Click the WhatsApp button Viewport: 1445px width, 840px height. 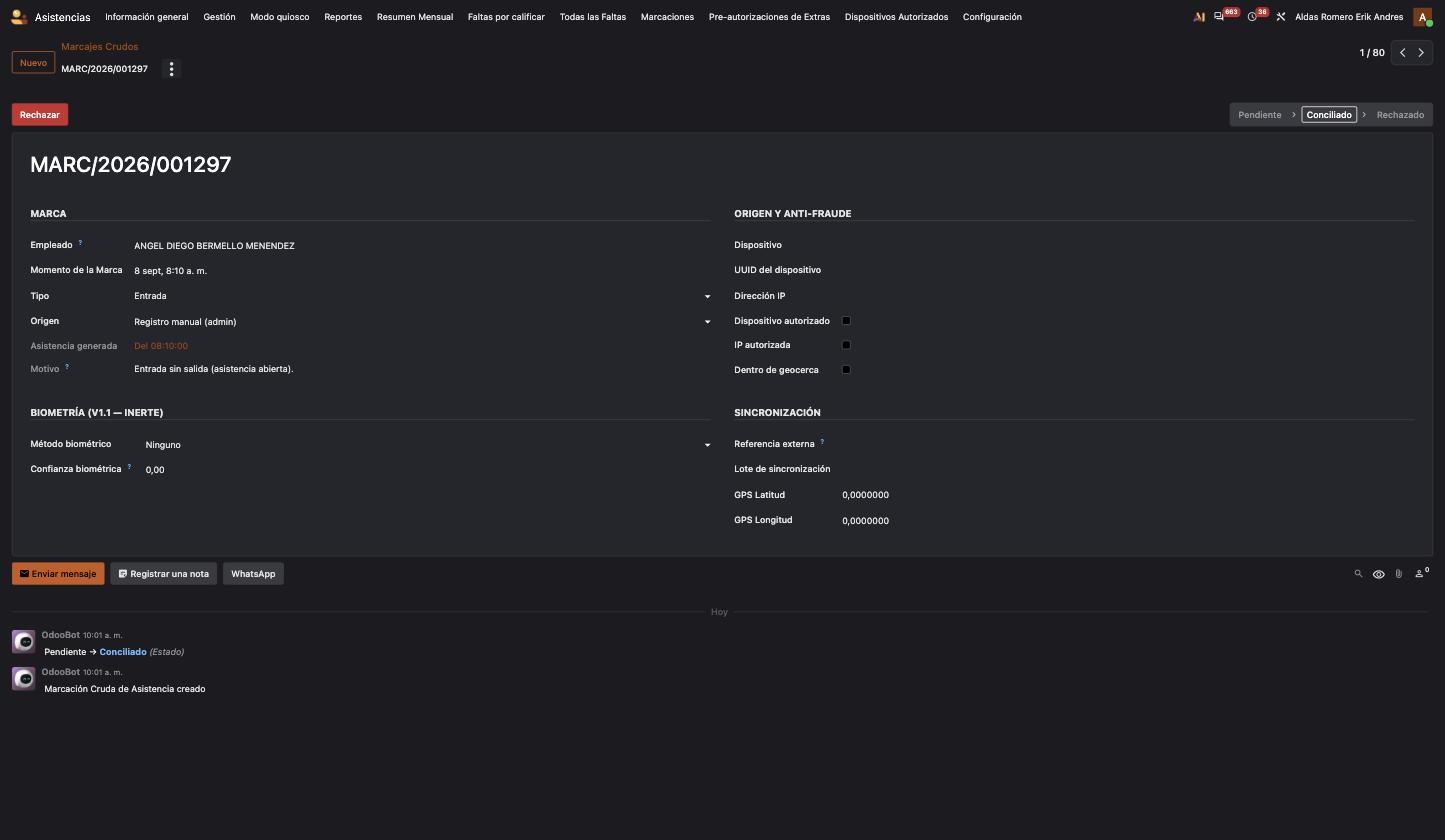click(253, 574)
